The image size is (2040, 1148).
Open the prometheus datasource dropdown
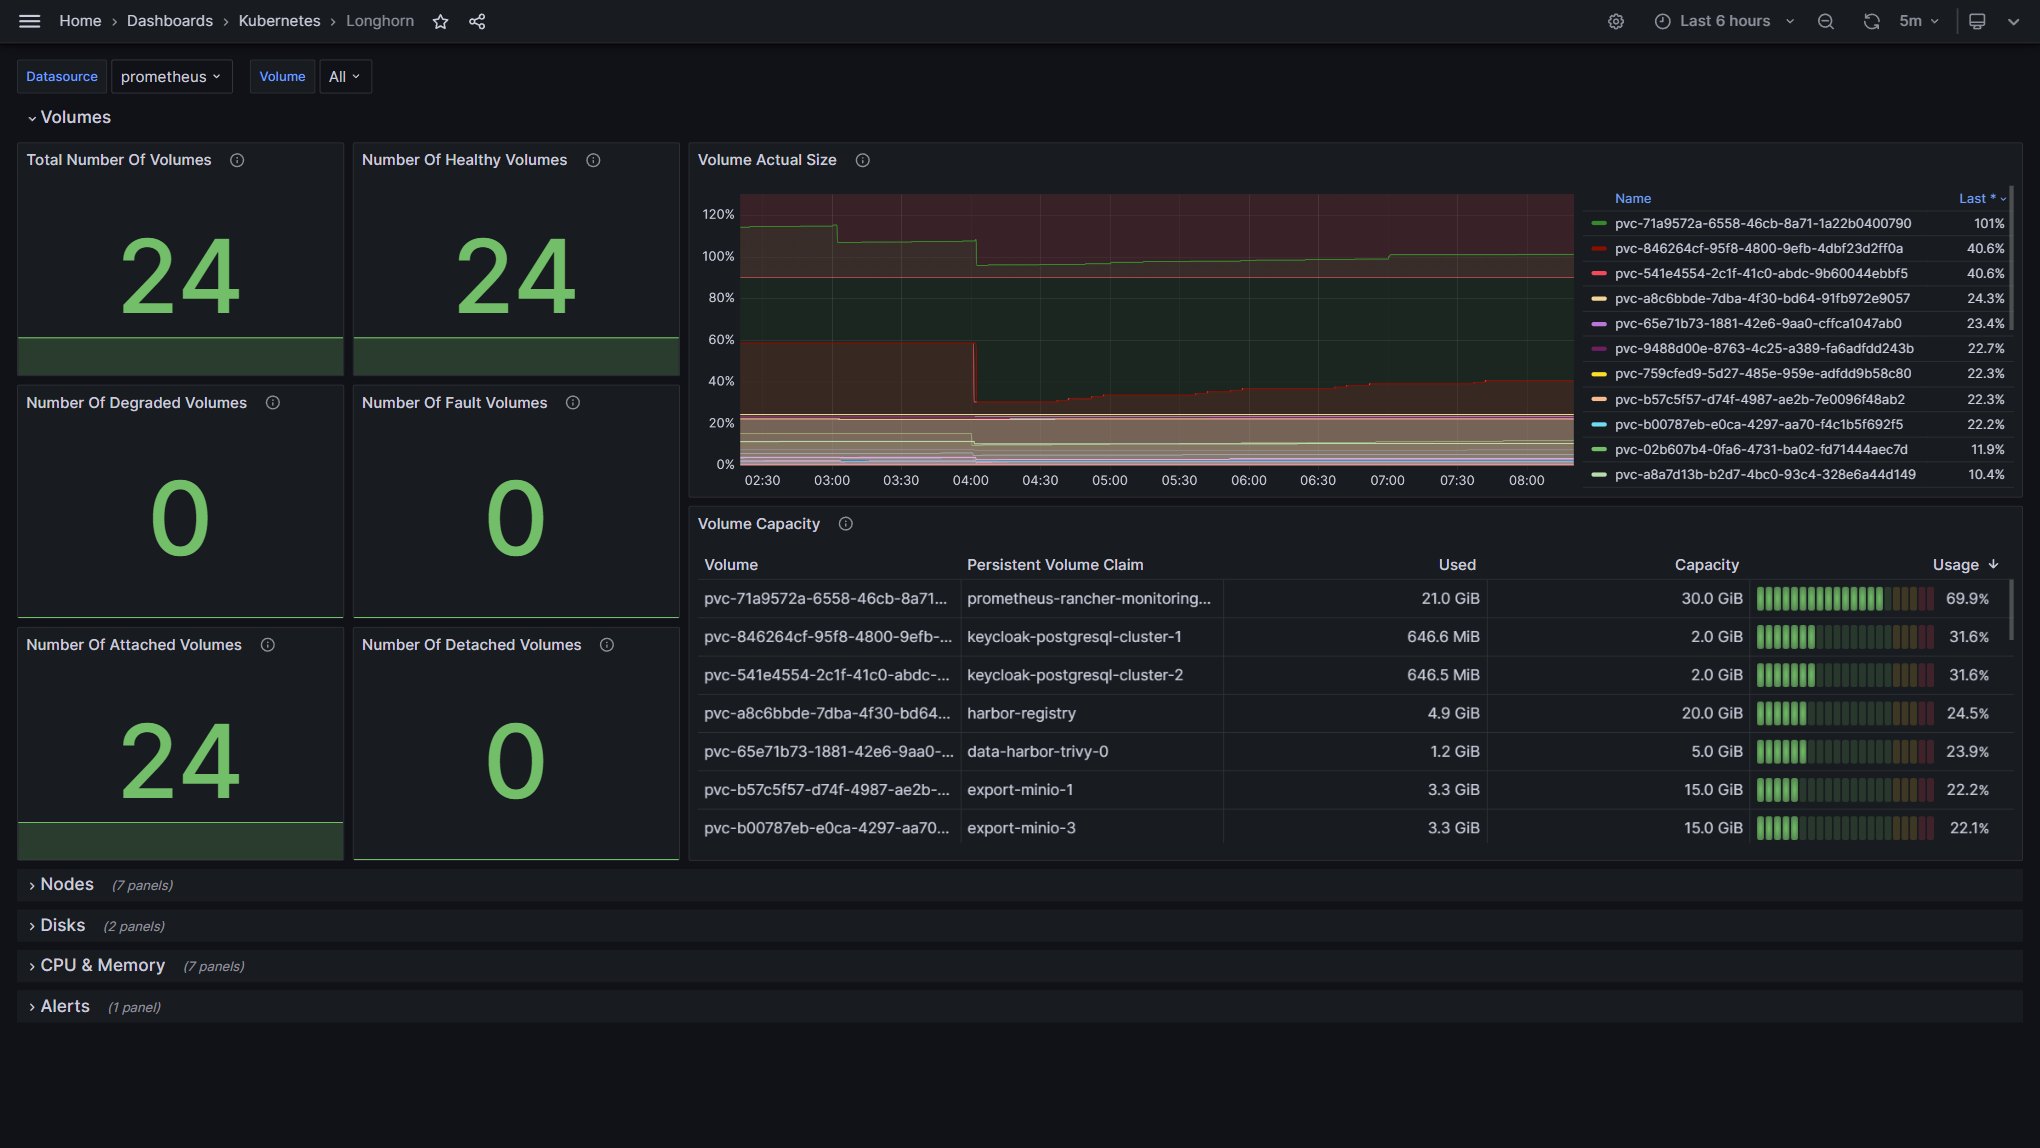pyautogui.click(x=171, y=77)
